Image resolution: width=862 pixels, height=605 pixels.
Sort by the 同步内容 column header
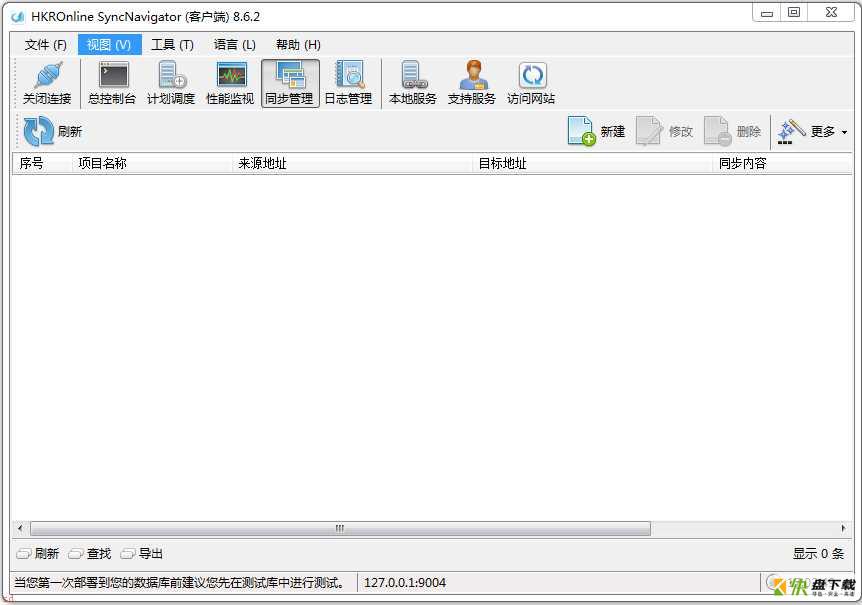tap(782, 164)
